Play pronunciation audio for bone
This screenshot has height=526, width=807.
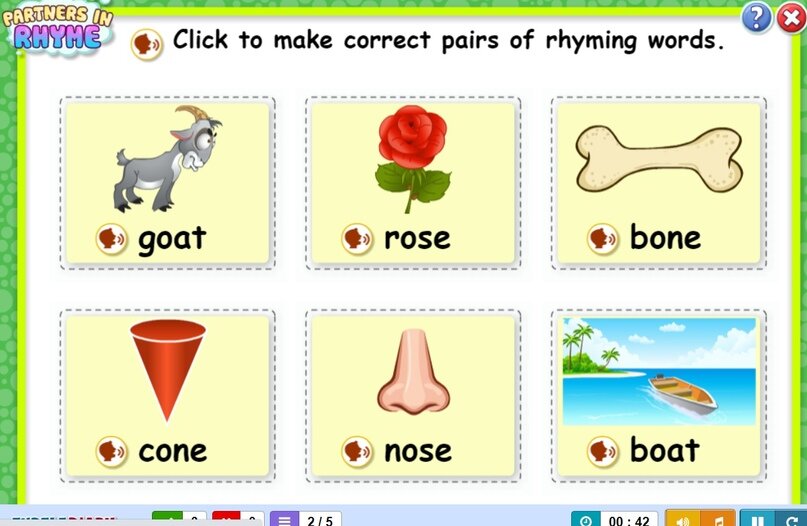603,239
